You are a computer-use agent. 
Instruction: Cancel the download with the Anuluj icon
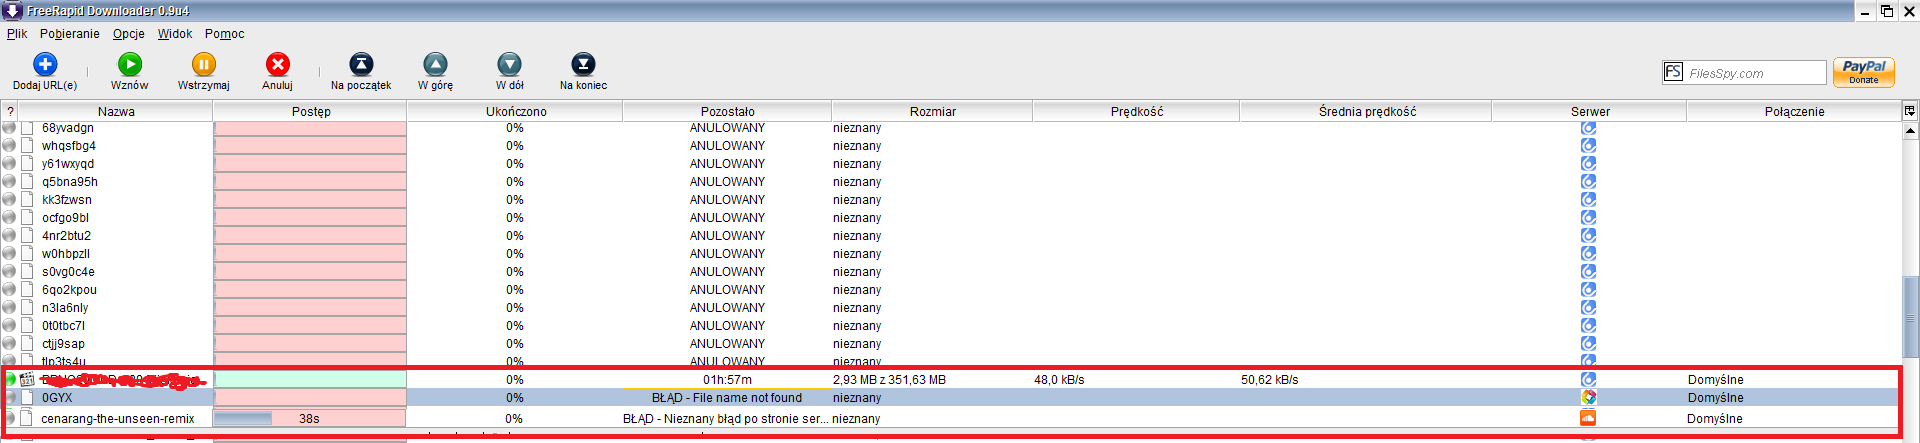tap(277, 65)
